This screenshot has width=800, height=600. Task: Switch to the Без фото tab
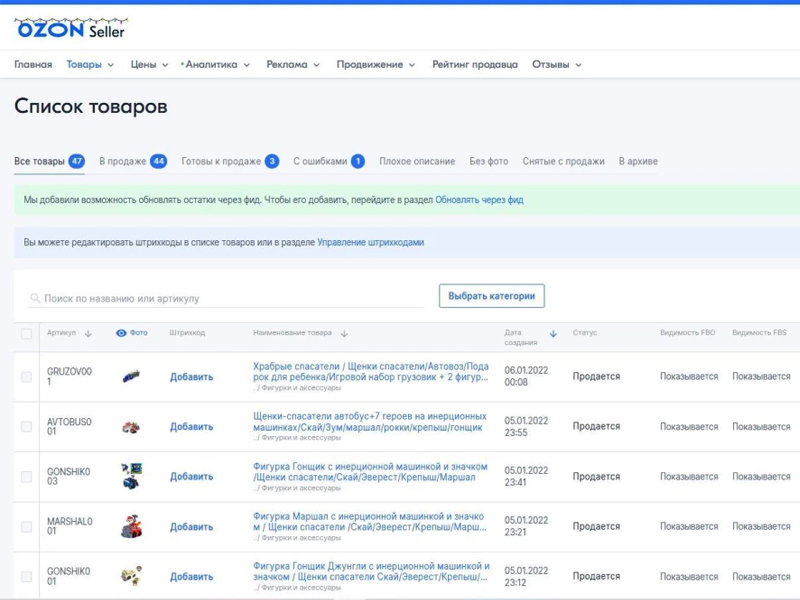[x=489, y=161]
